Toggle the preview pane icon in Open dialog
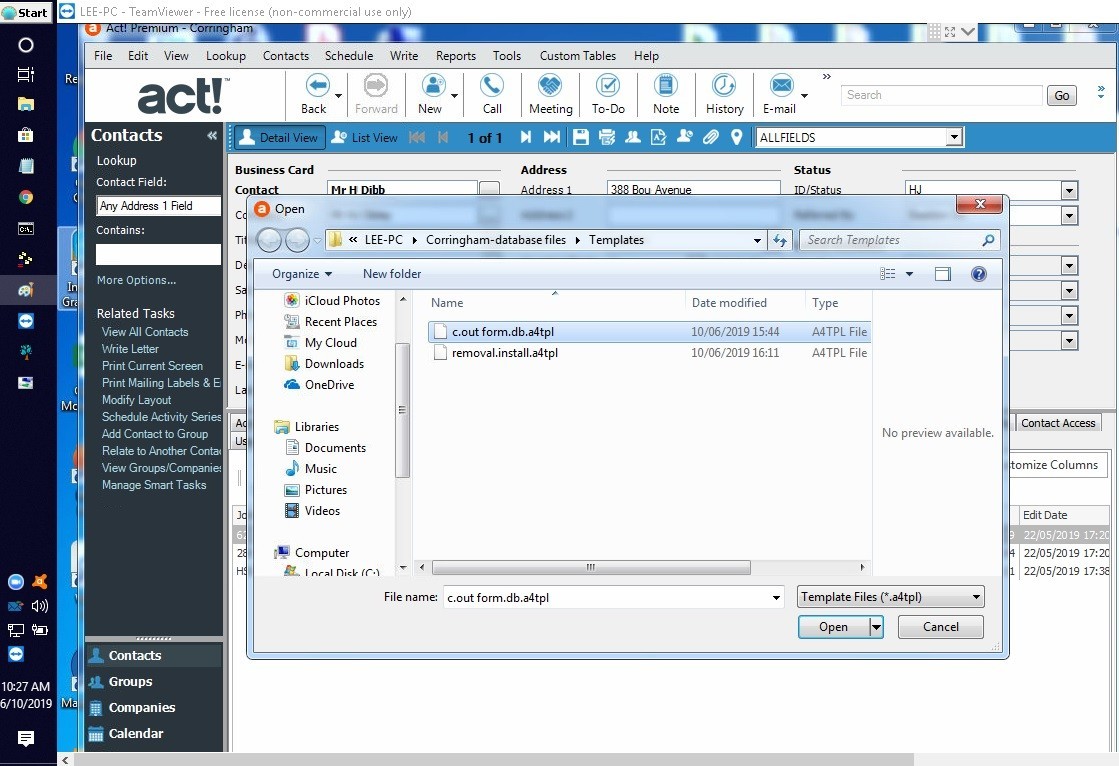Image resolution: width=1119 pixels, height=766 pixels. tap(943, 274)
